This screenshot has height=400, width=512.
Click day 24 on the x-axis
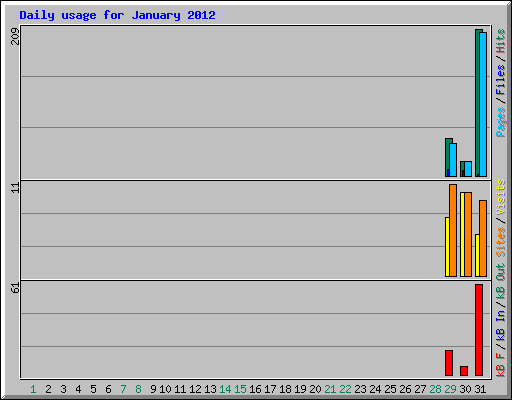point(375,389)
